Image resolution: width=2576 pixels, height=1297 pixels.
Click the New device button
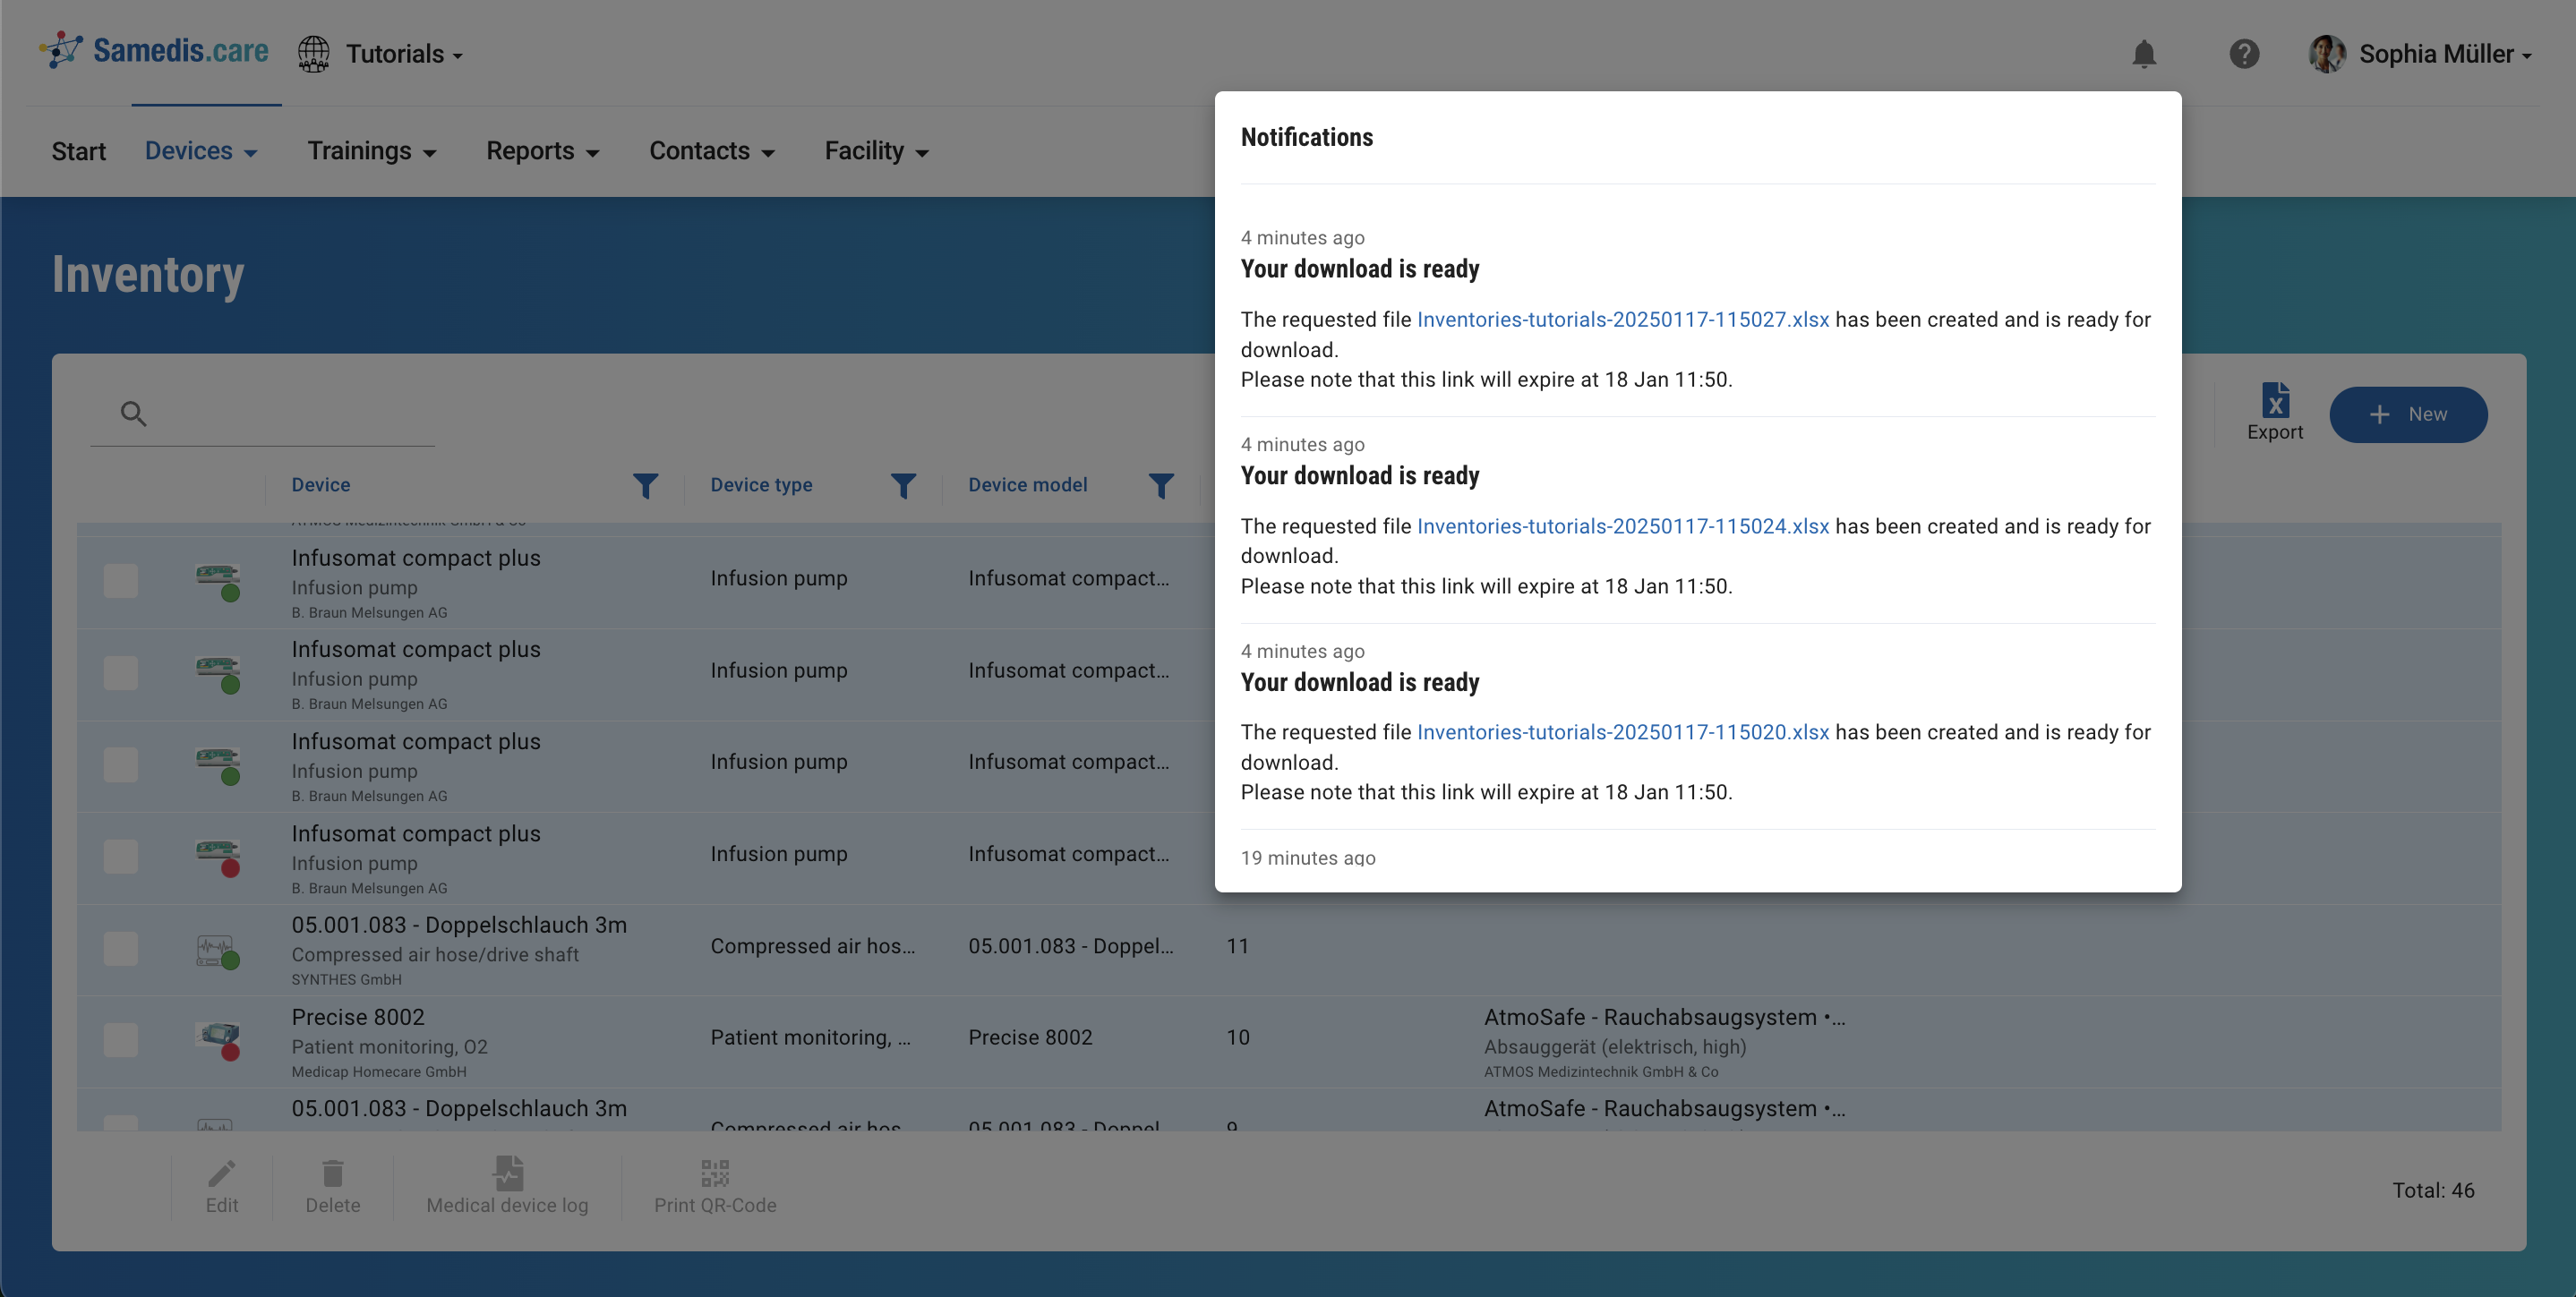(2407, 414)
